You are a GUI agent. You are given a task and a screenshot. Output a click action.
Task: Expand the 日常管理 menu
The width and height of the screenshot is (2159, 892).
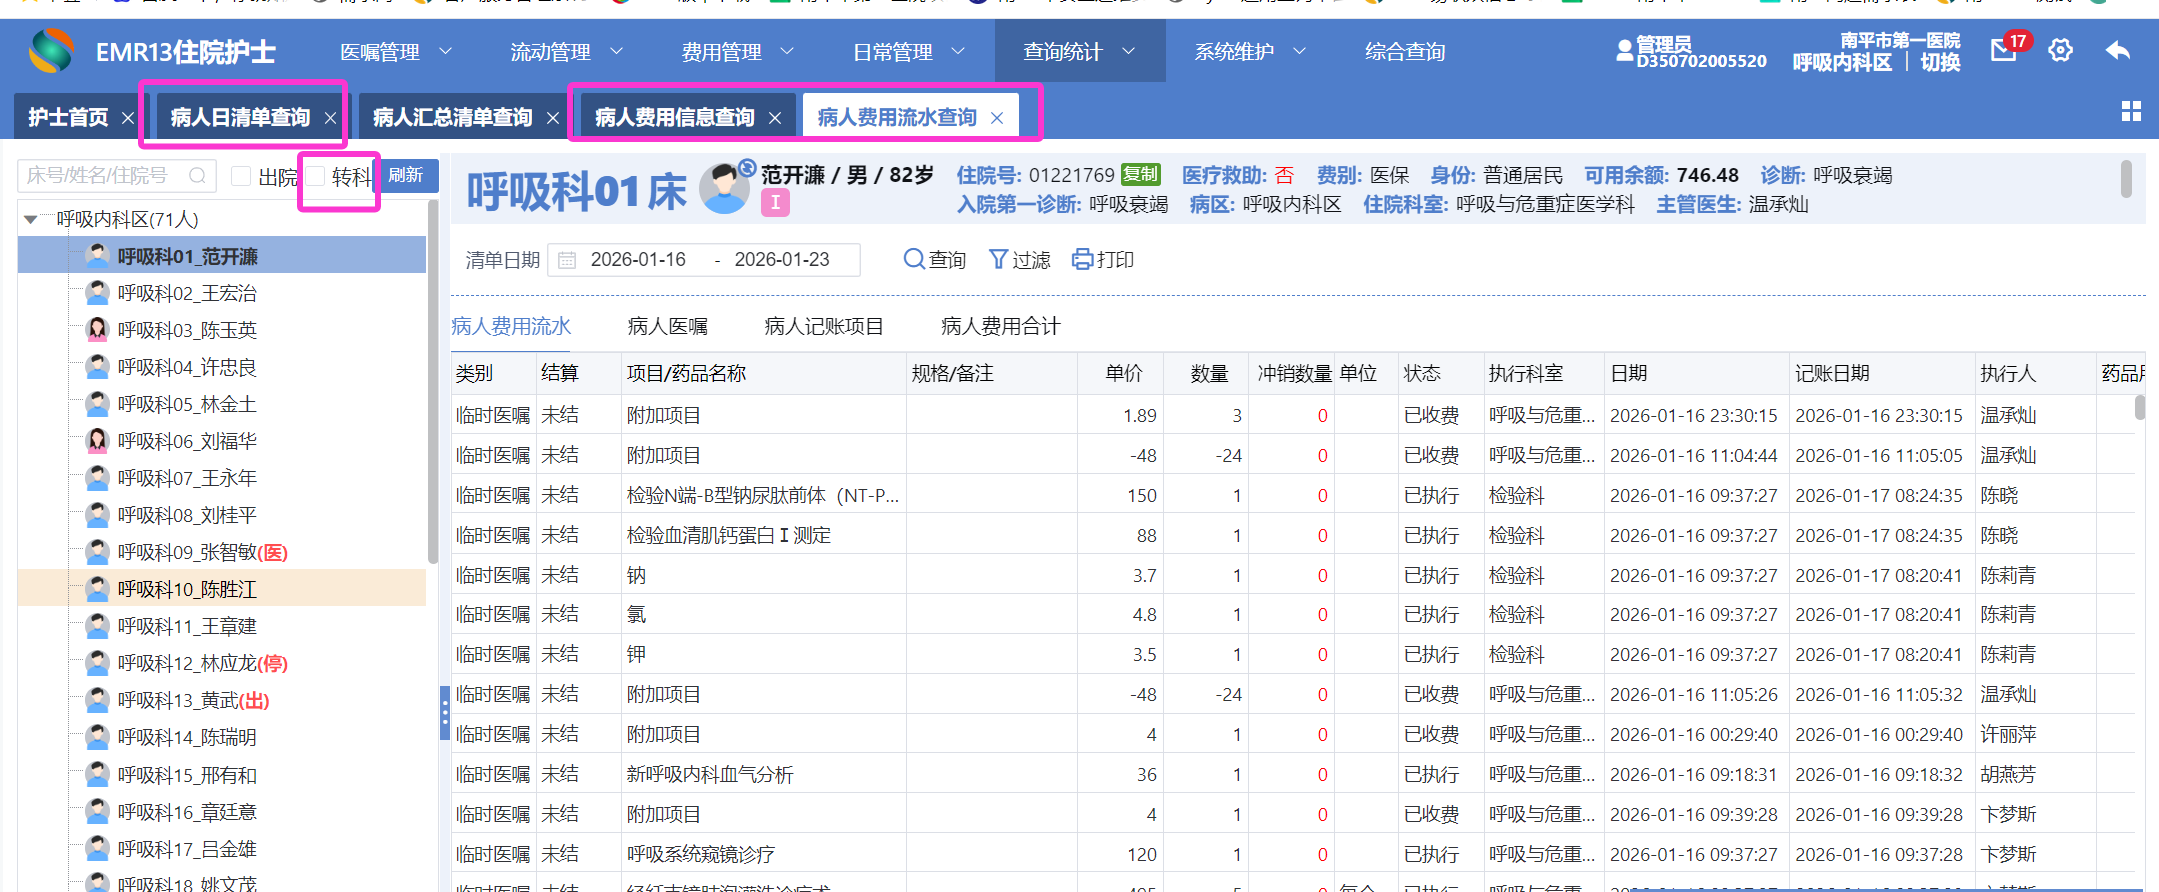909,51
